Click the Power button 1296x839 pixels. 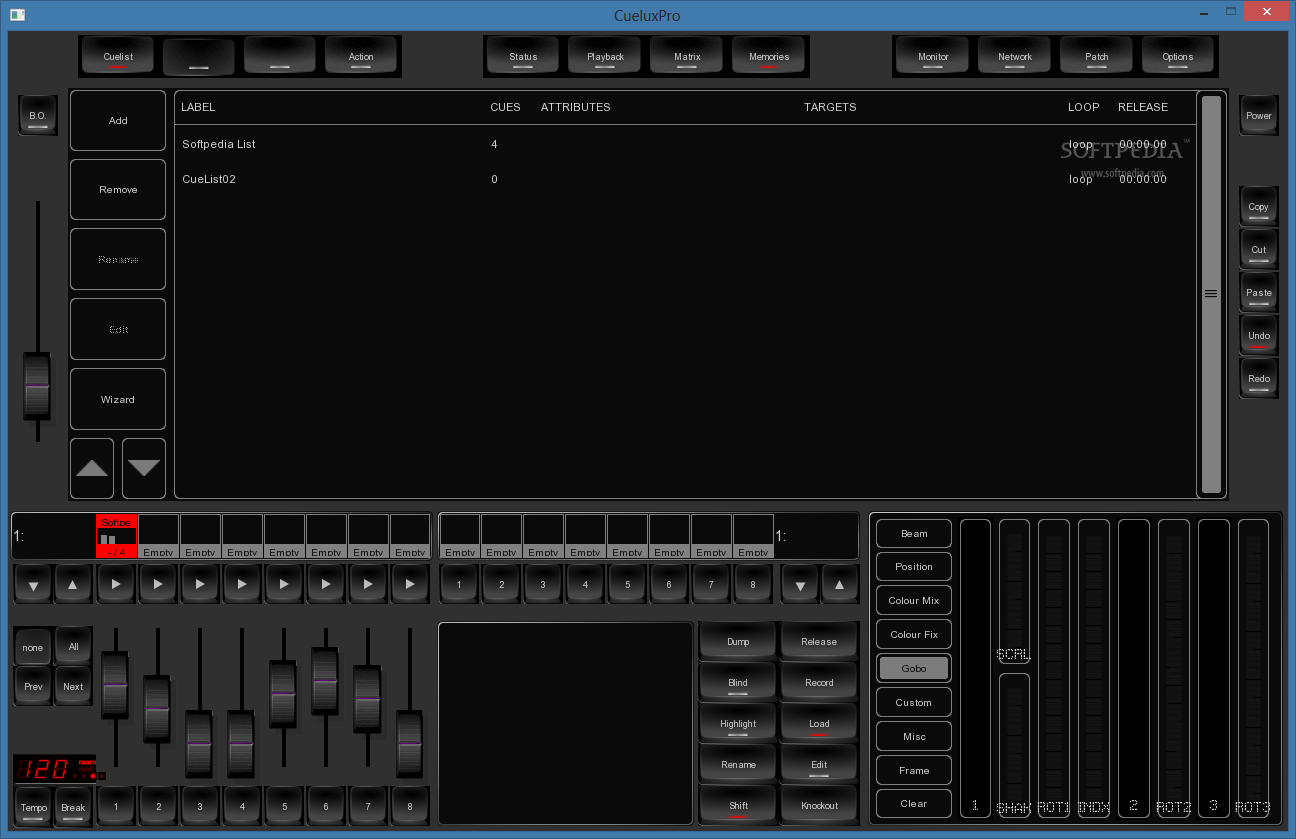(1258, 116)
